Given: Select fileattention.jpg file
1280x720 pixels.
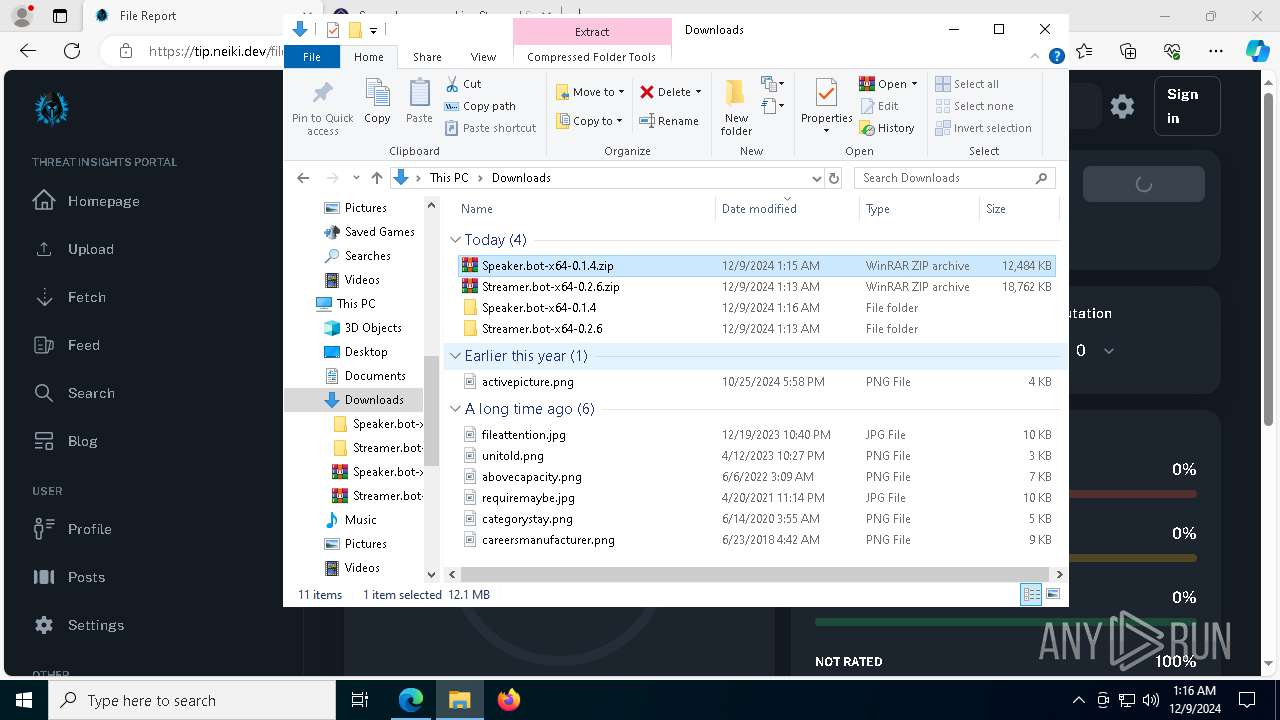Looking at the screenshot, I should (x=757, y=435).
